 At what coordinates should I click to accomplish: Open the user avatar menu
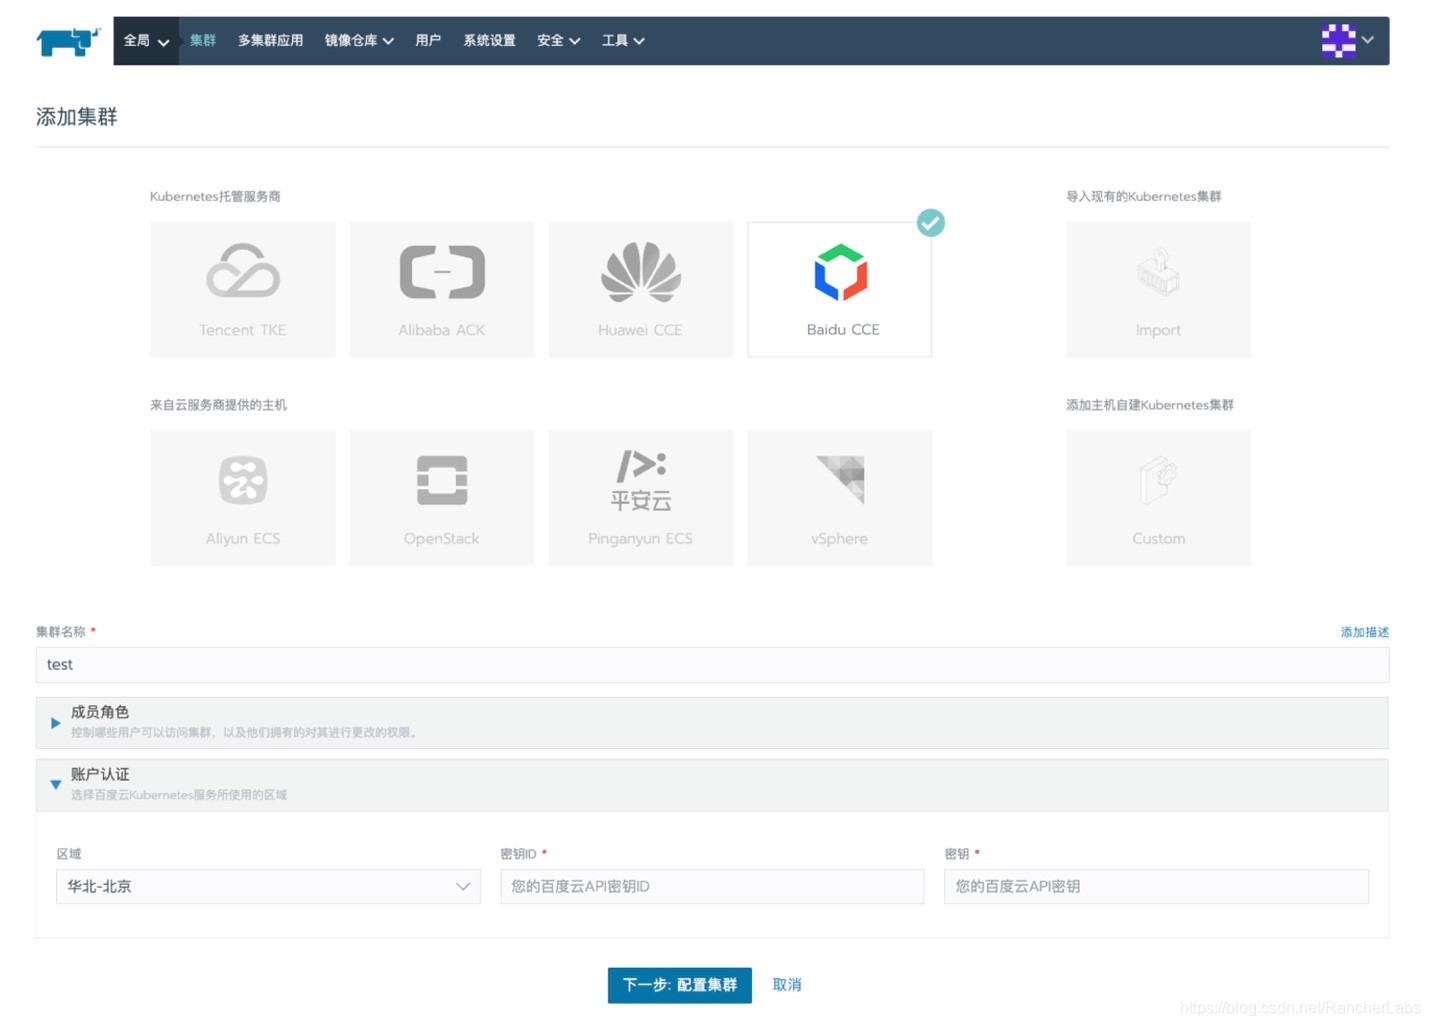point(1347,41)
